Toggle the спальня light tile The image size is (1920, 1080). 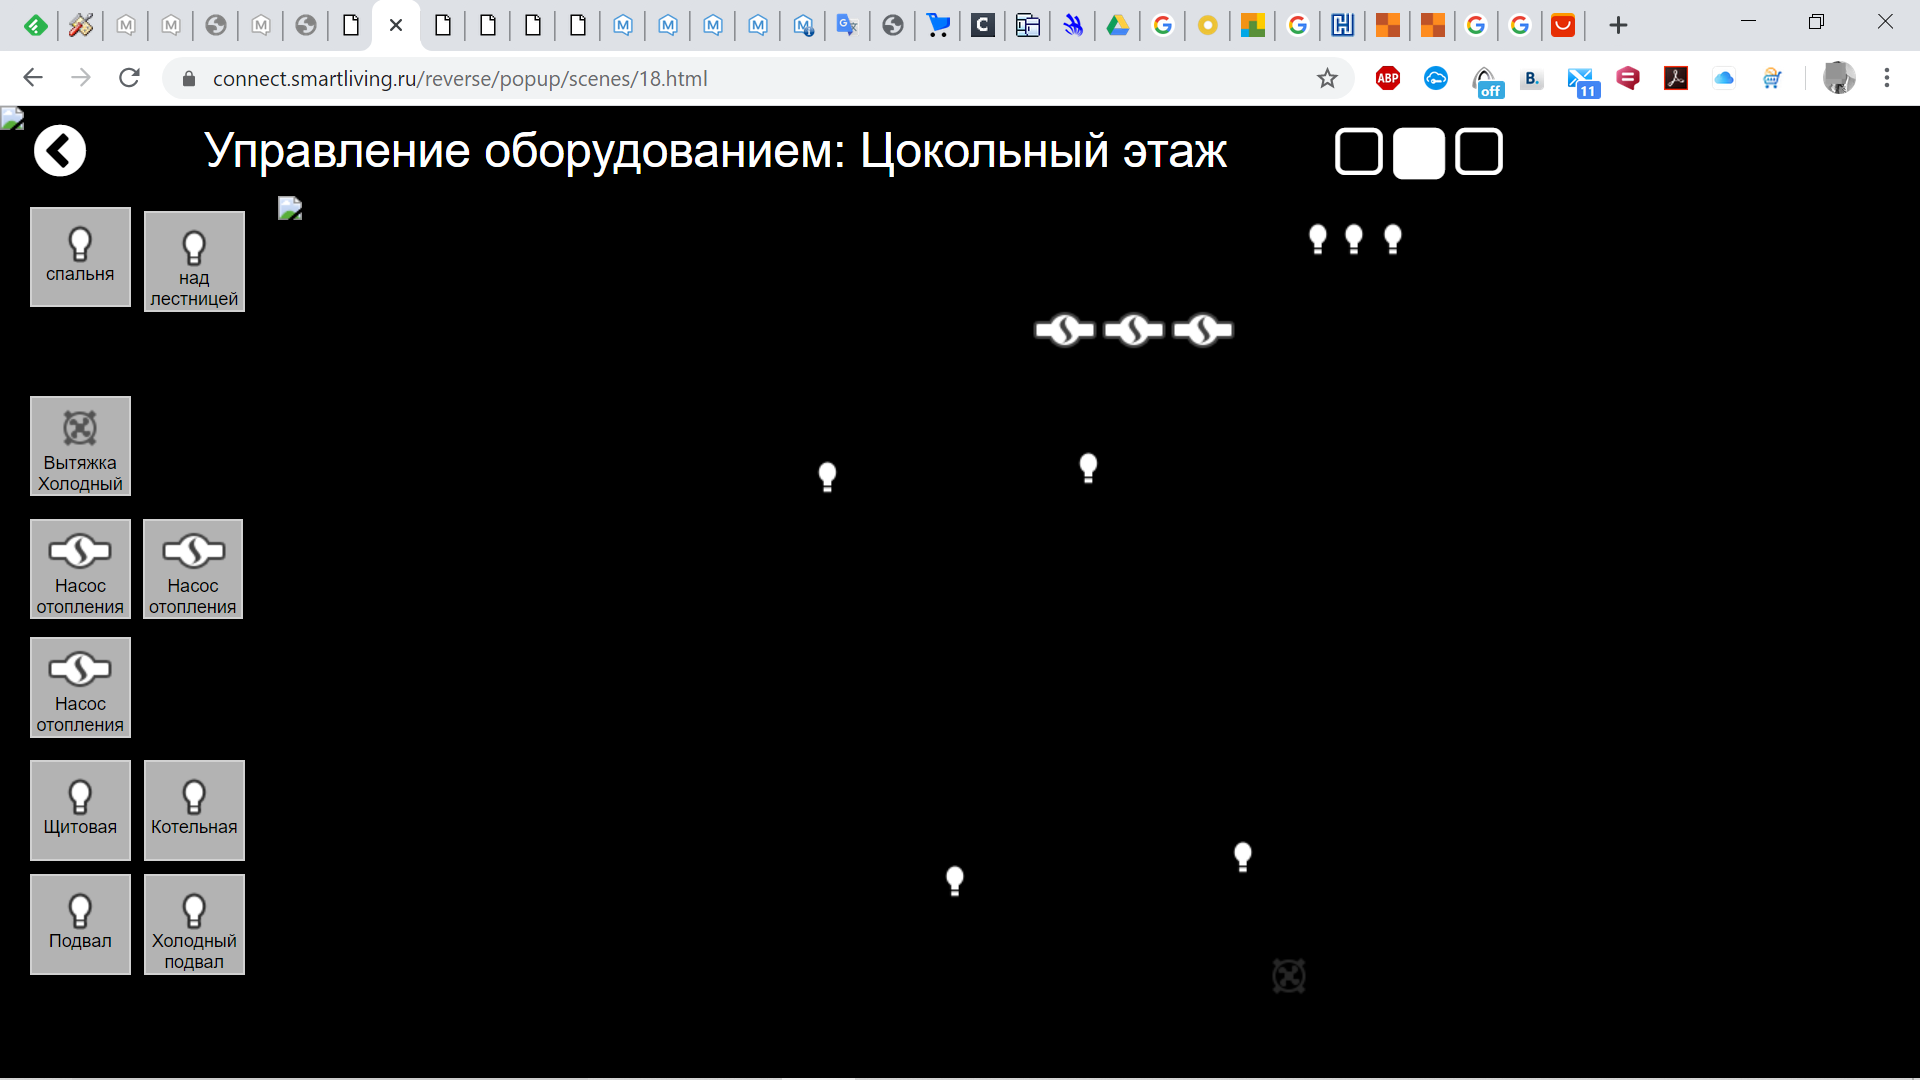point(80,257)
